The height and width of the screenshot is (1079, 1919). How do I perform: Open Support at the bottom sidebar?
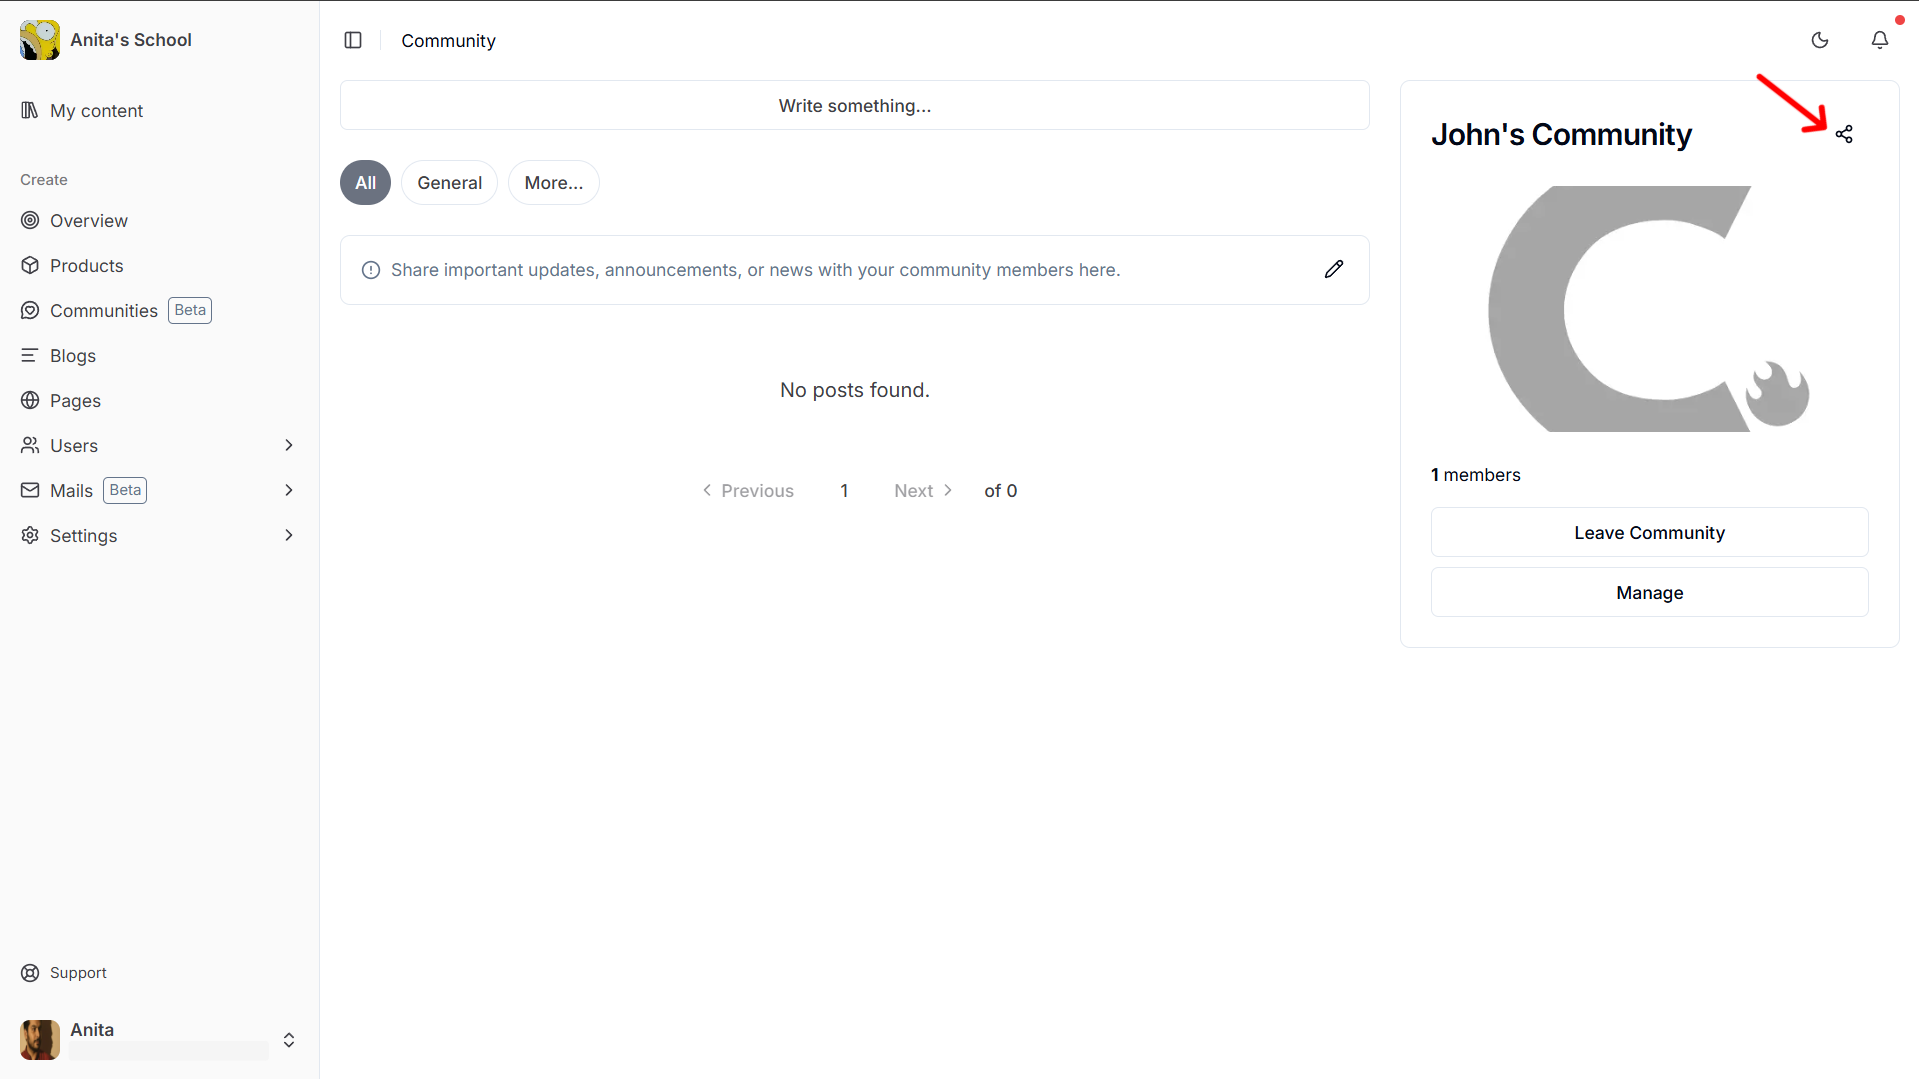78,972
